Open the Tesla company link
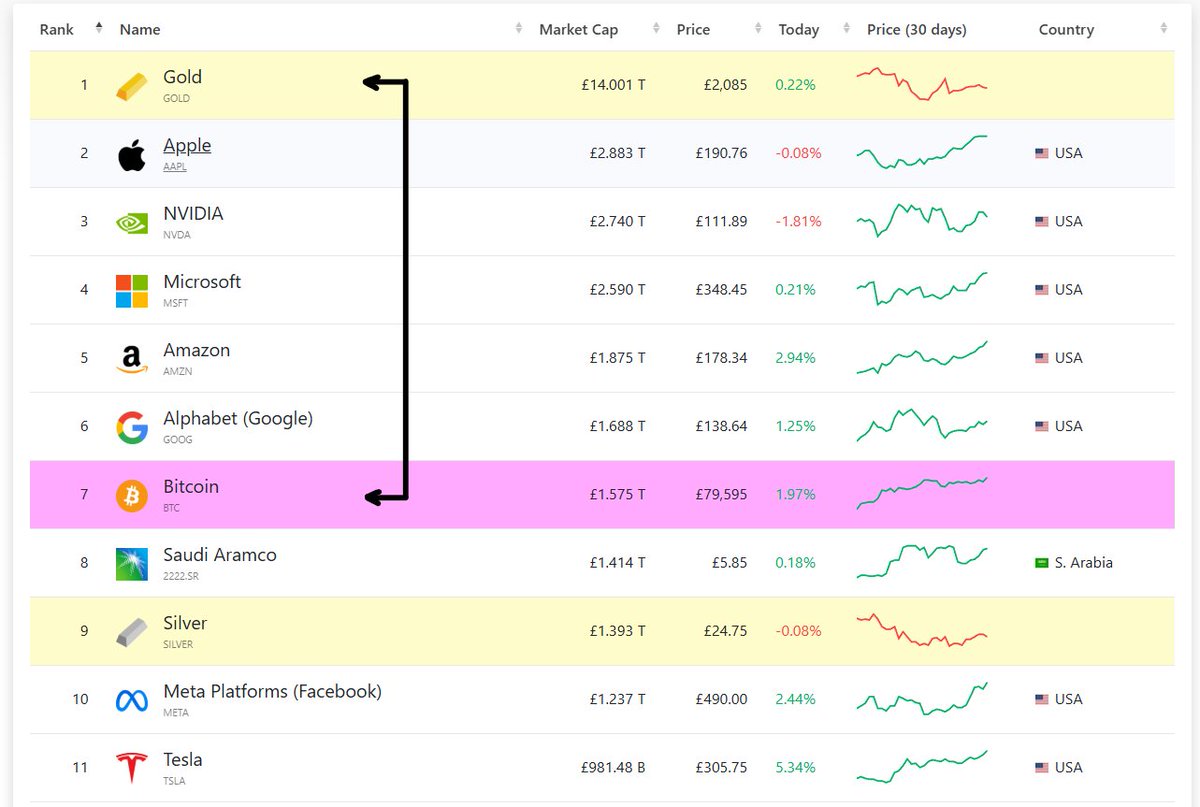Screen dimensions: 1200x807 (x=183, y=760)
